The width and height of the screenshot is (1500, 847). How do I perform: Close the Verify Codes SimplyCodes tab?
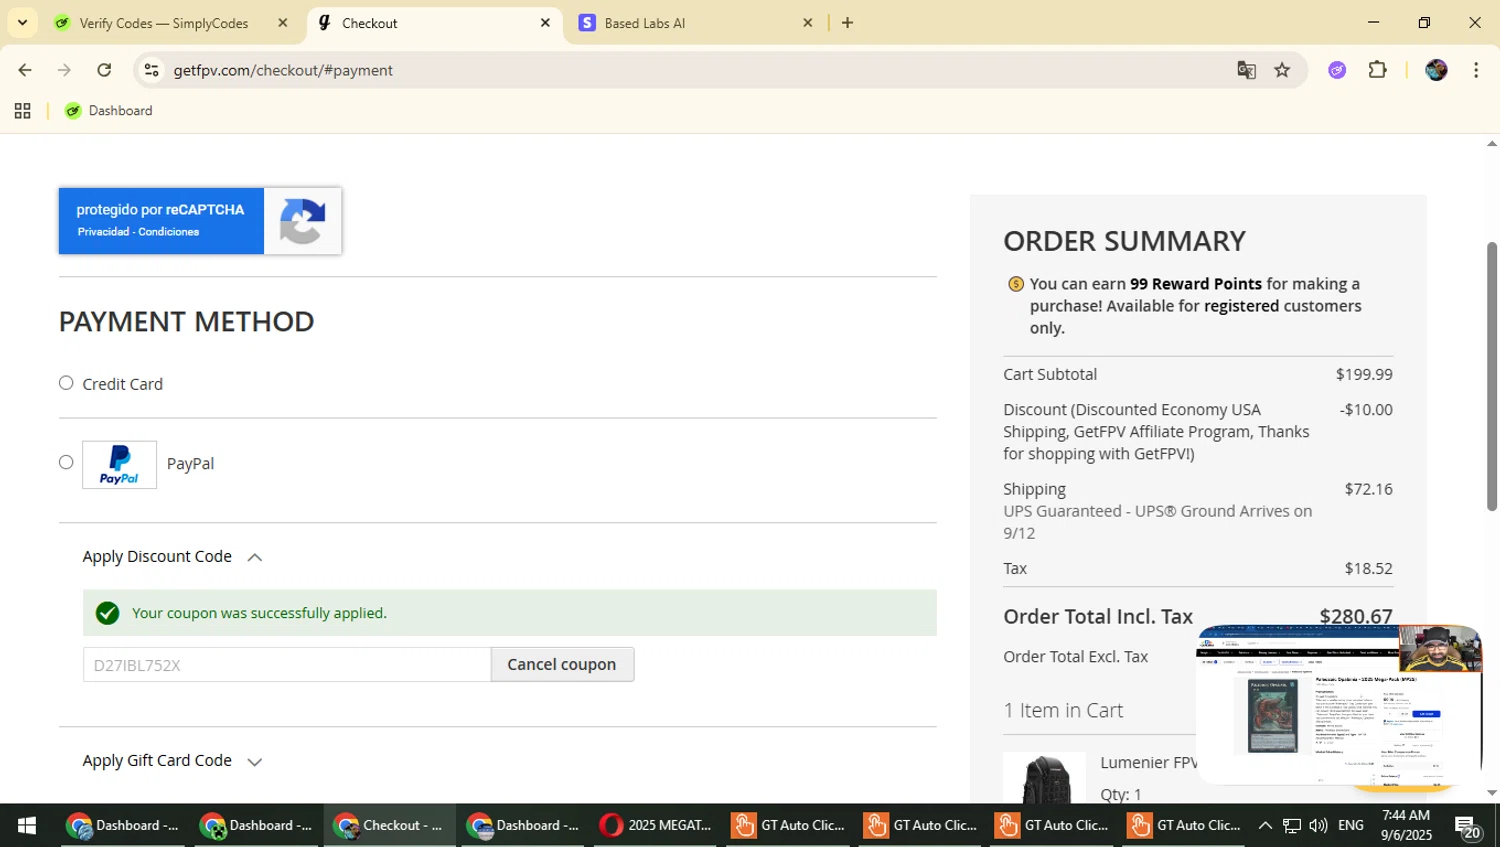click(283, 23)
